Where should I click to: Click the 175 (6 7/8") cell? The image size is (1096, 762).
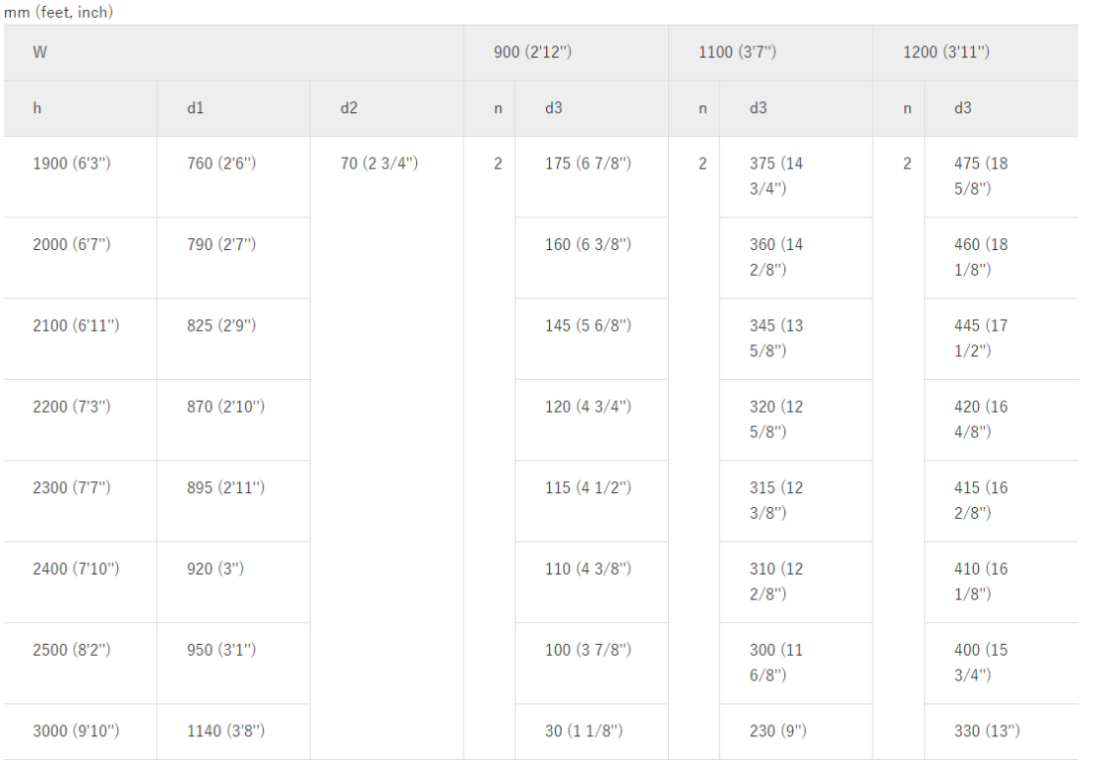point(588,163)
